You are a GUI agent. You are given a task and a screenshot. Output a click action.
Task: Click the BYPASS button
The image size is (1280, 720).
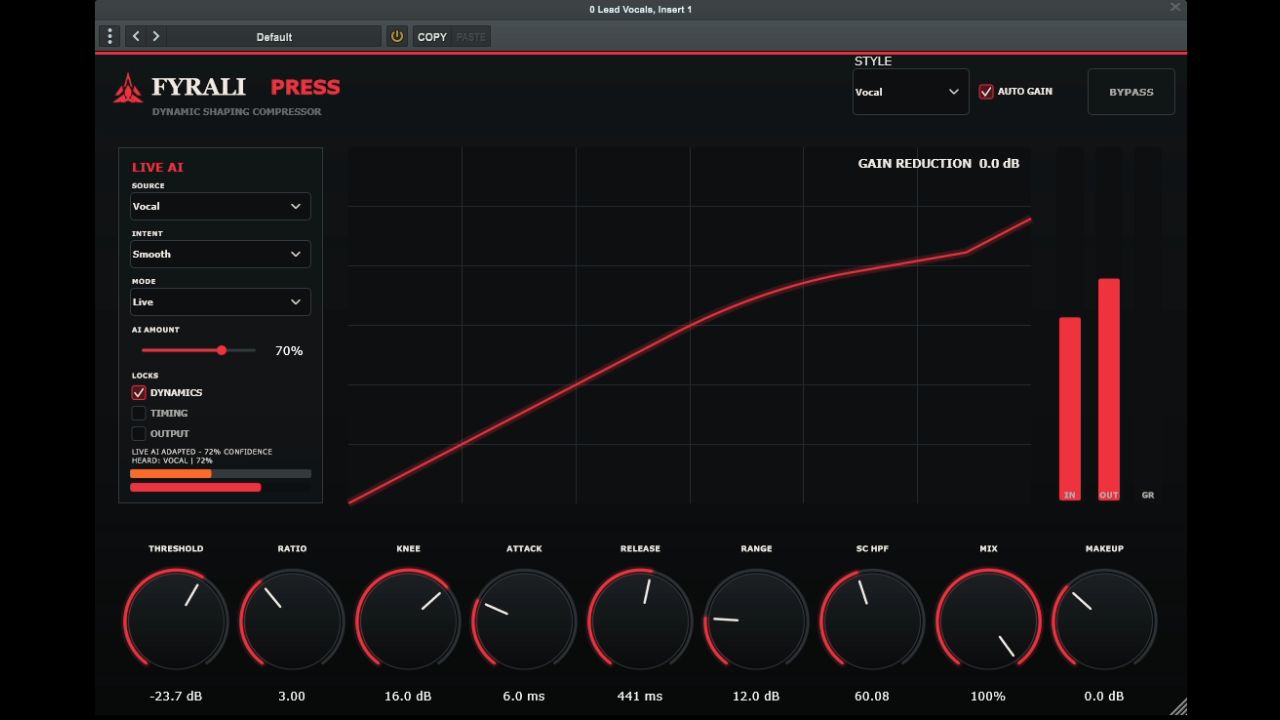tap(1131, 92)
